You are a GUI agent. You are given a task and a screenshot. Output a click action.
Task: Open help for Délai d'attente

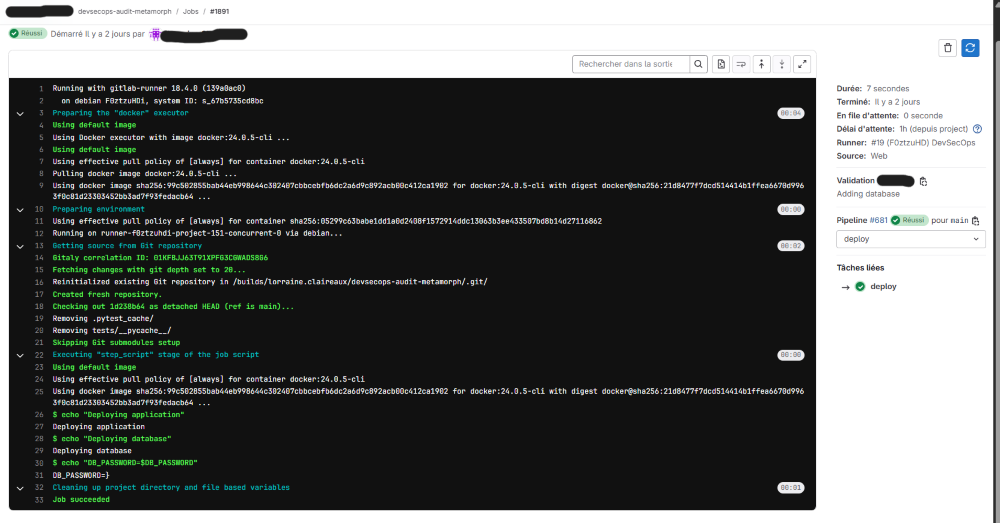click(977, 129)
